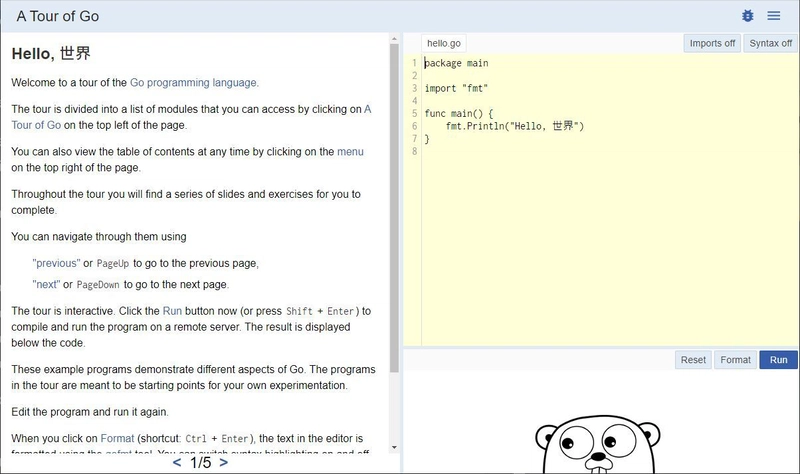Click the fmt.Println code line
The image size is (800, 474).
coord(515,126)
